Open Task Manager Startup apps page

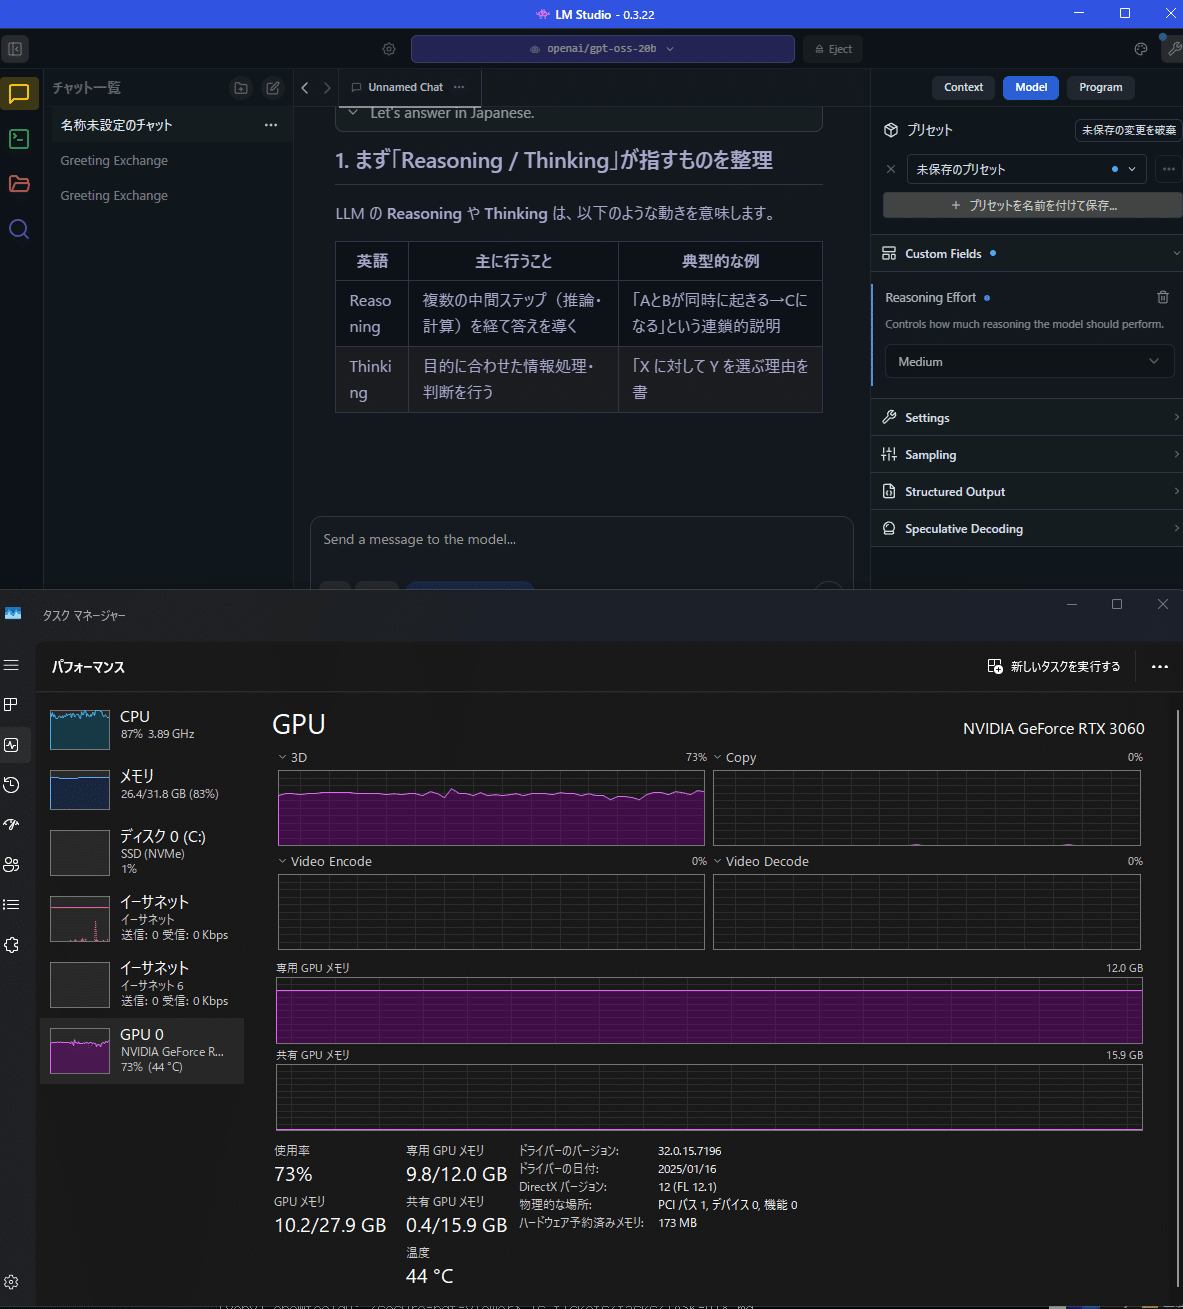pyautogui.click(x=12, y=825)
